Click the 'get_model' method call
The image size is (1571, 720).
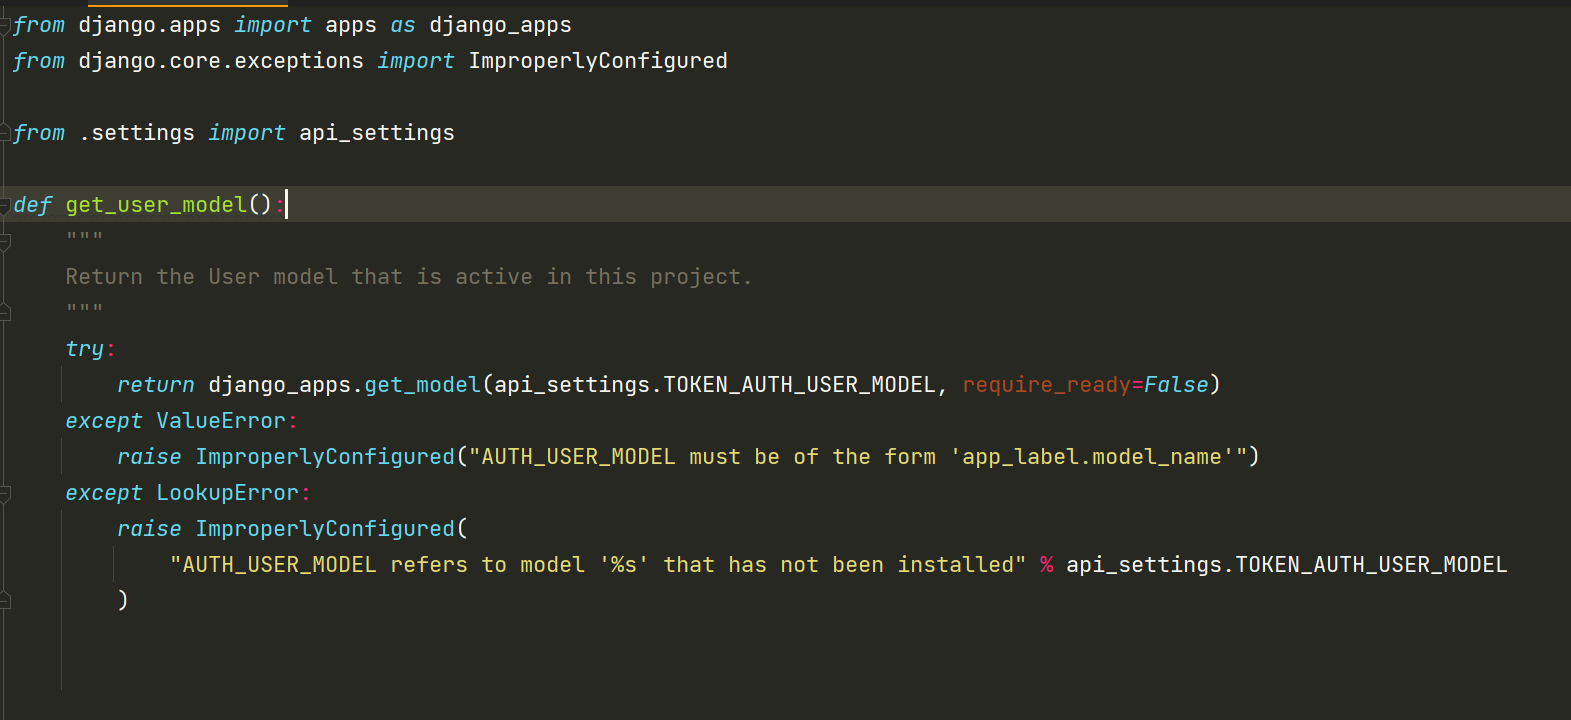[422, 385]
